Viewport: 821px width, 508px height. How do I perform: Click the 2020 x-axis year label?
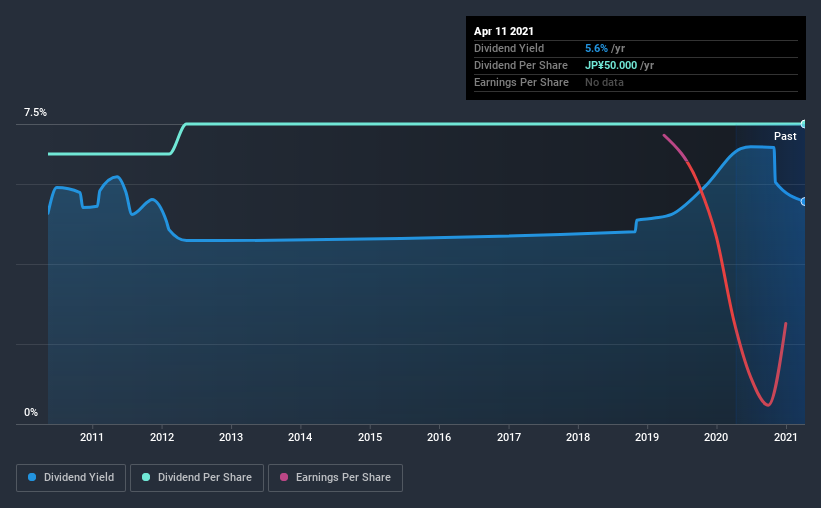(x=716, y=437)
